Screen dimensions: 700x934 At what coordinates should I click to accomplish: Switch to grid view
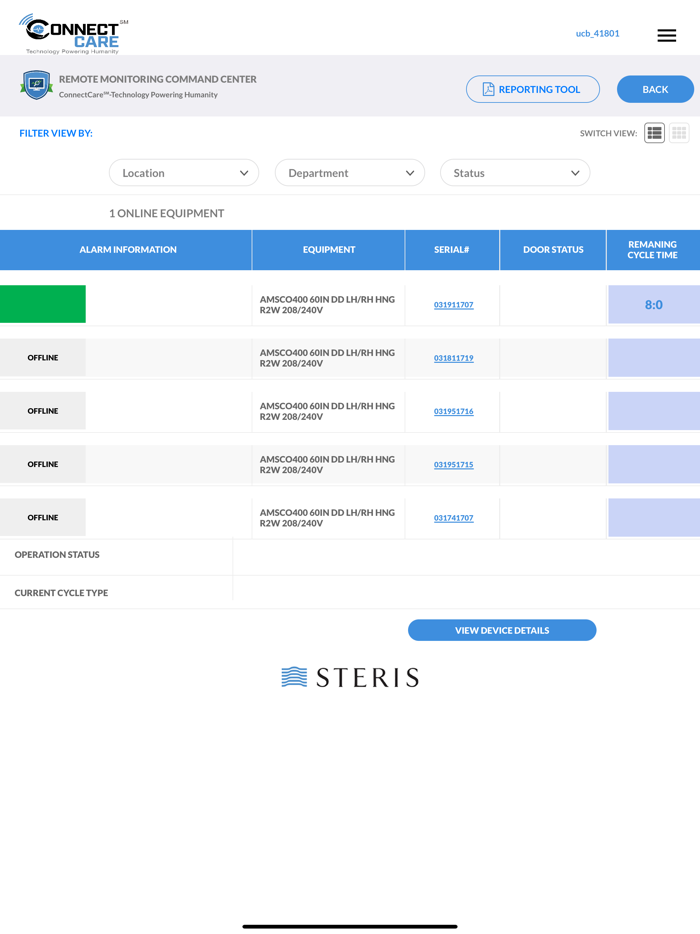click(679, 133)
